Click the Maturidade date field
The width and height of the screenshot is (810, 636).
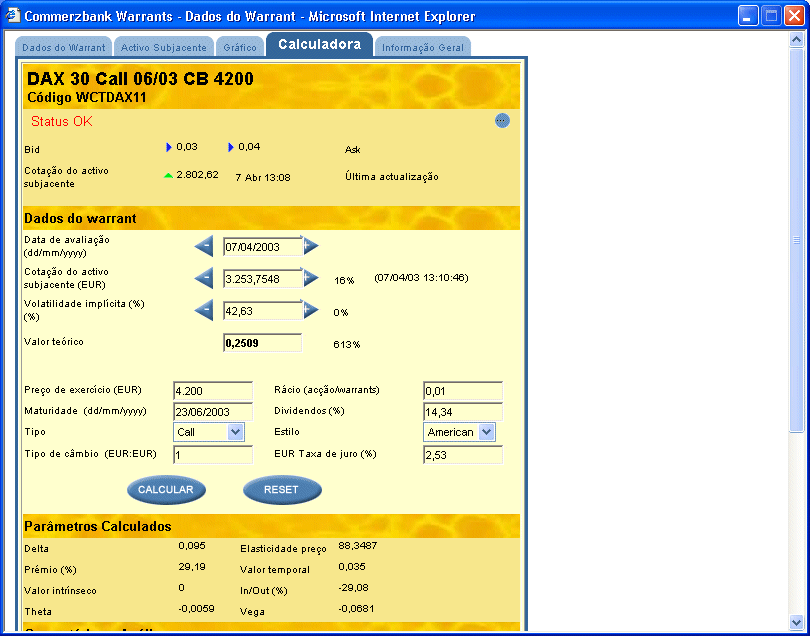pos(213,412)
